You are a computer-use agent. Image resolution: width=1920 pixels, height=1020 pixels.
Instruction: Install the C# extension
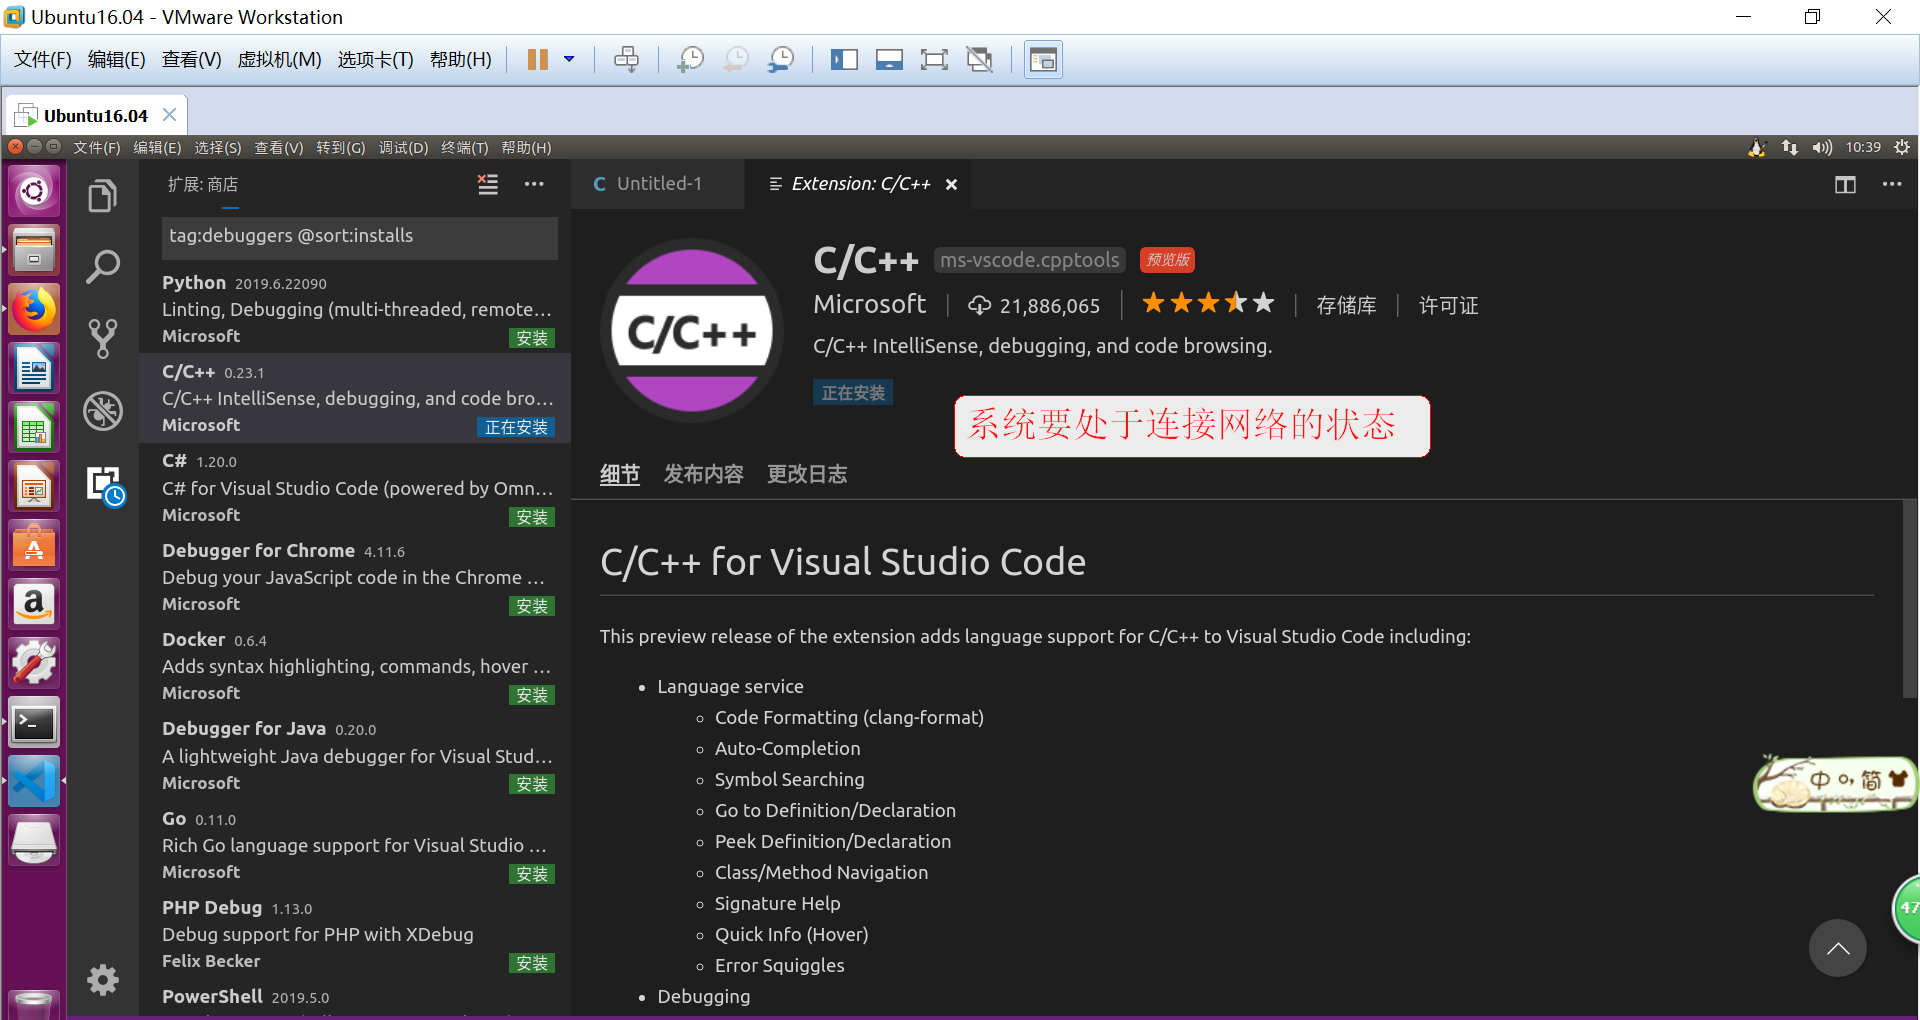pyautogui.click(x=532, y=517)
